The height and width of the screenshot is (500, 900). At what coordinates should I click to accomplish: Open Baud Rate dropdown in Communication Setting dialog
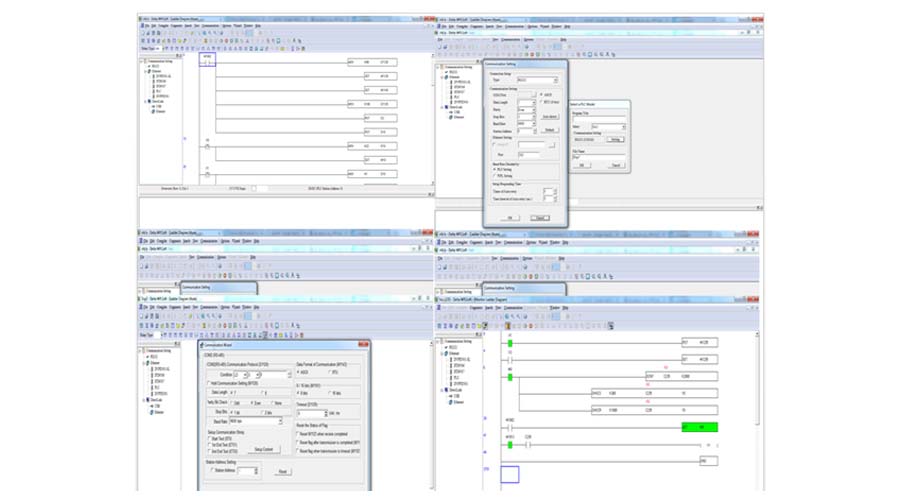click(x=526, y=123)
